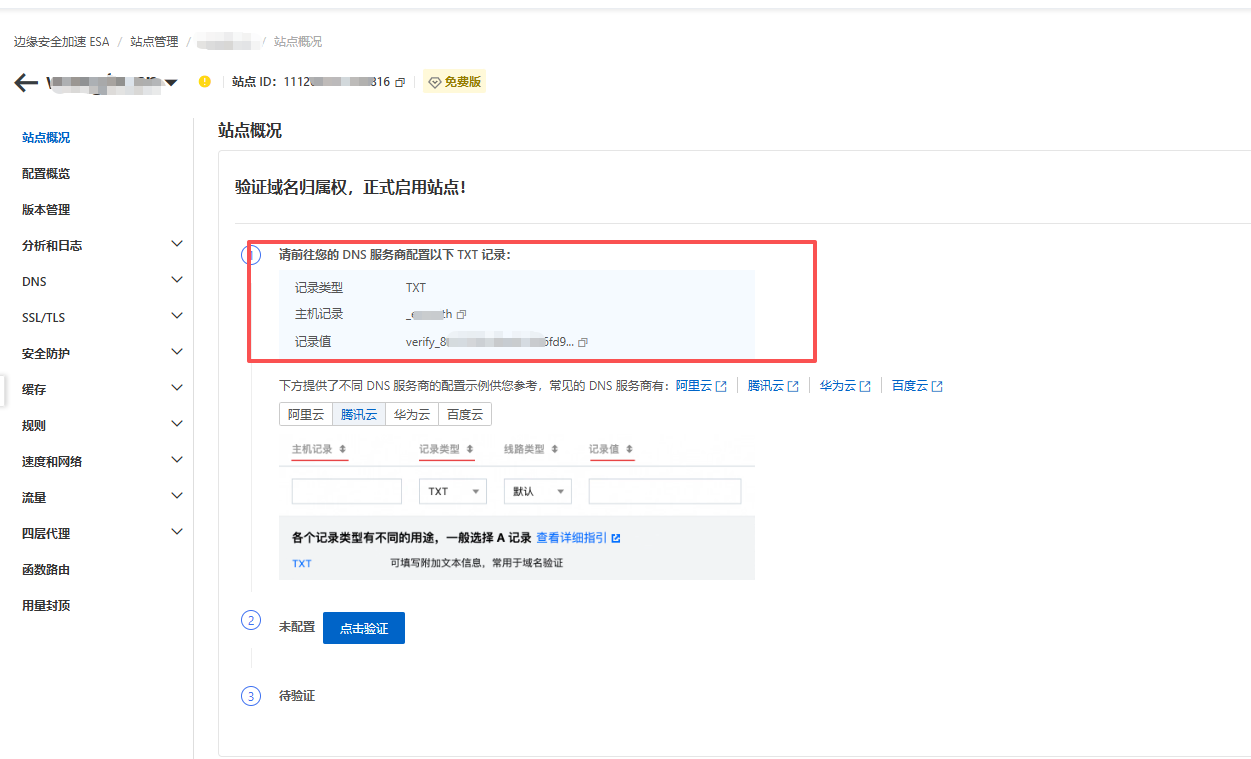This screenshot has height=759, width=1251.
Task: Copy the site ID
Action: (399, 82)
